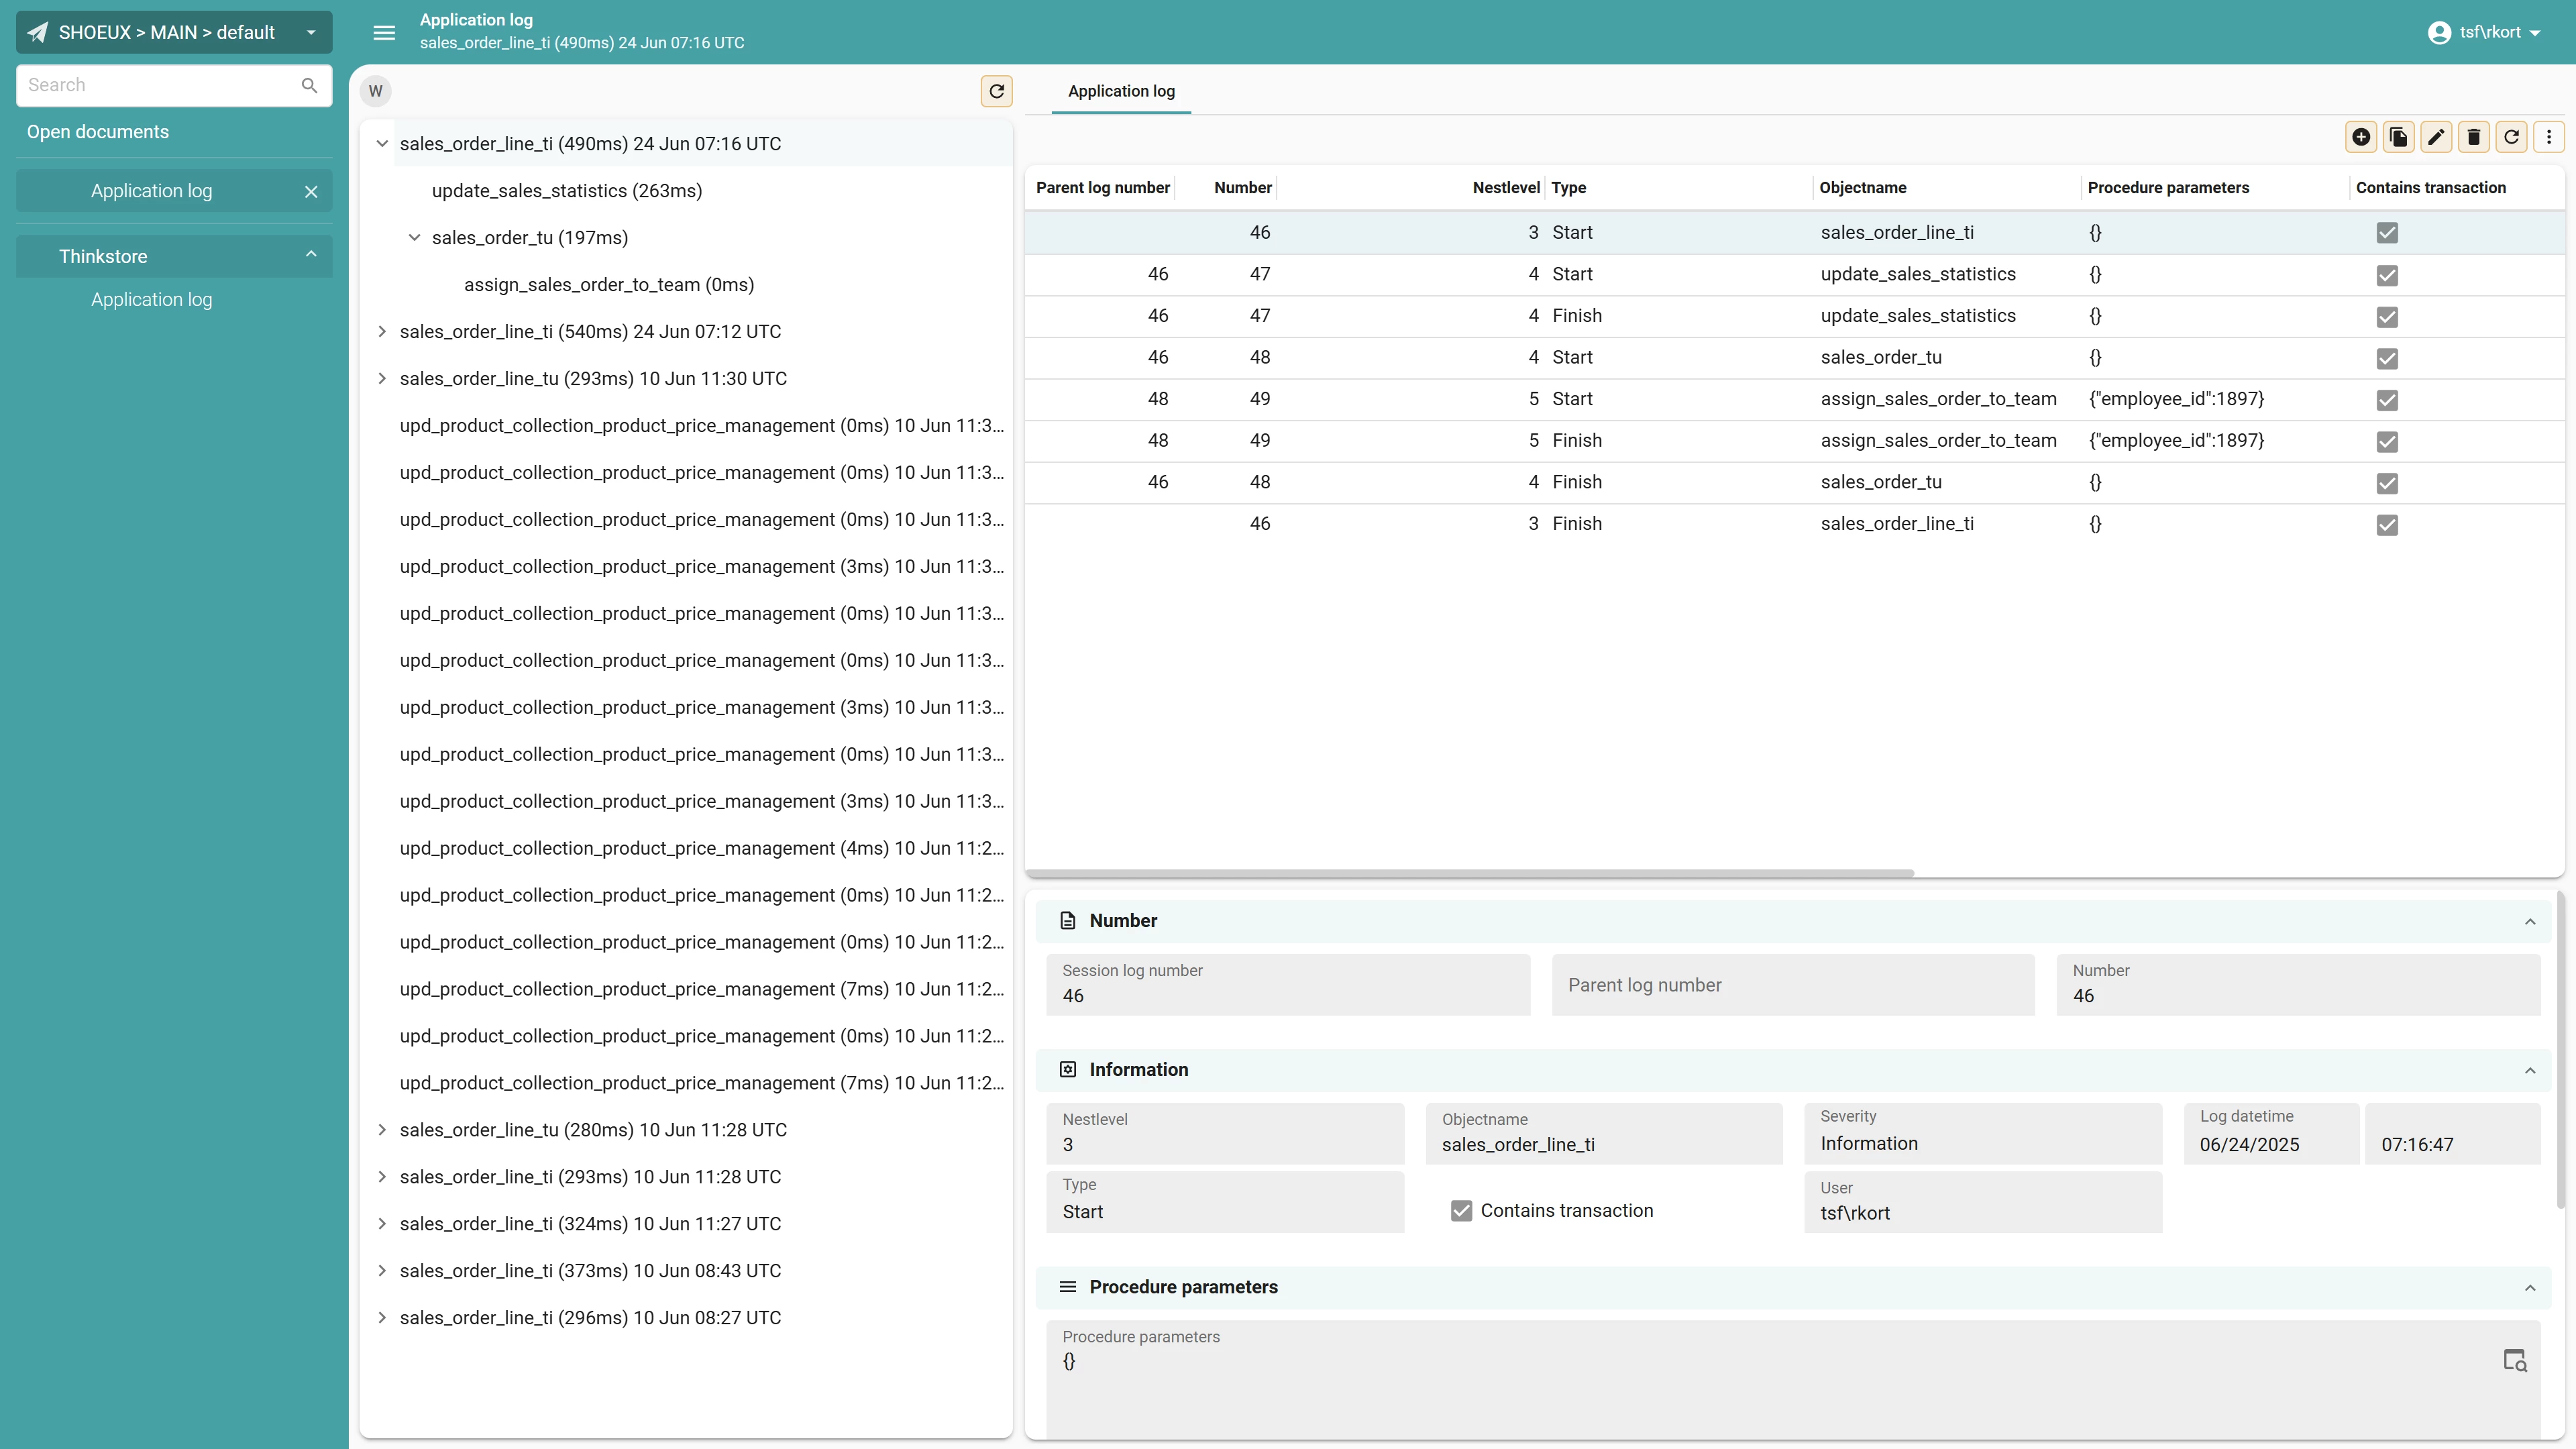Collapse the Number form section
Screen dimensions: 2576x1449
point(2529,921)
